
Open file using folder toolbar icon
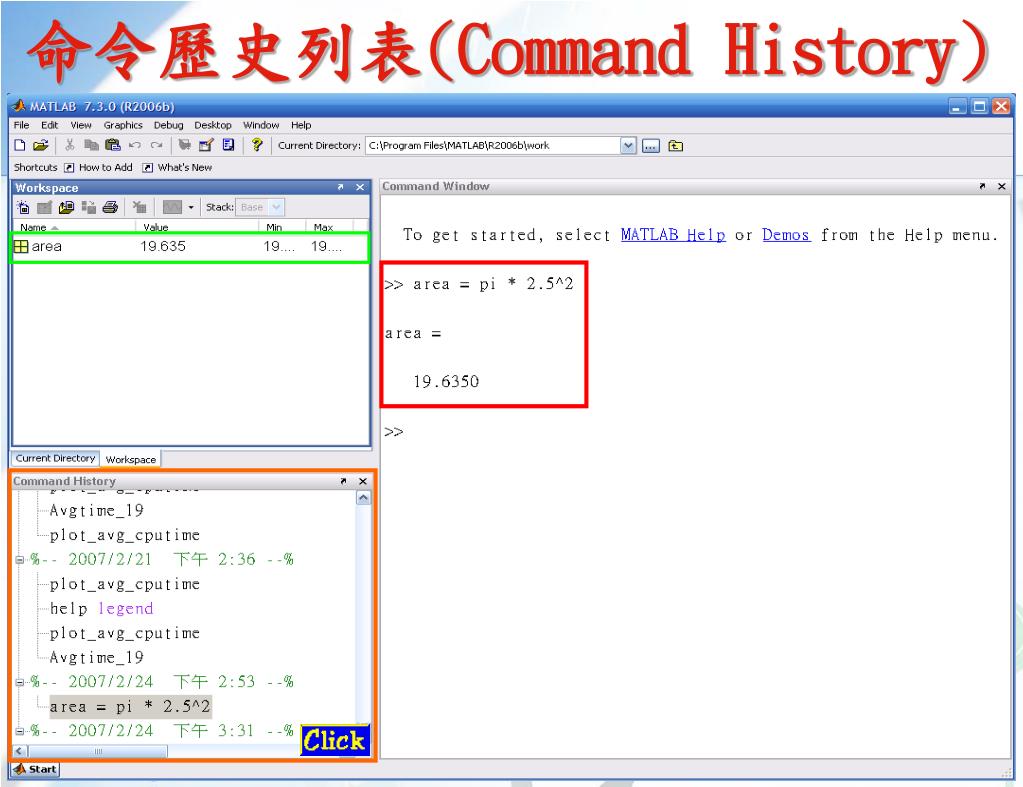coord(40,145)
